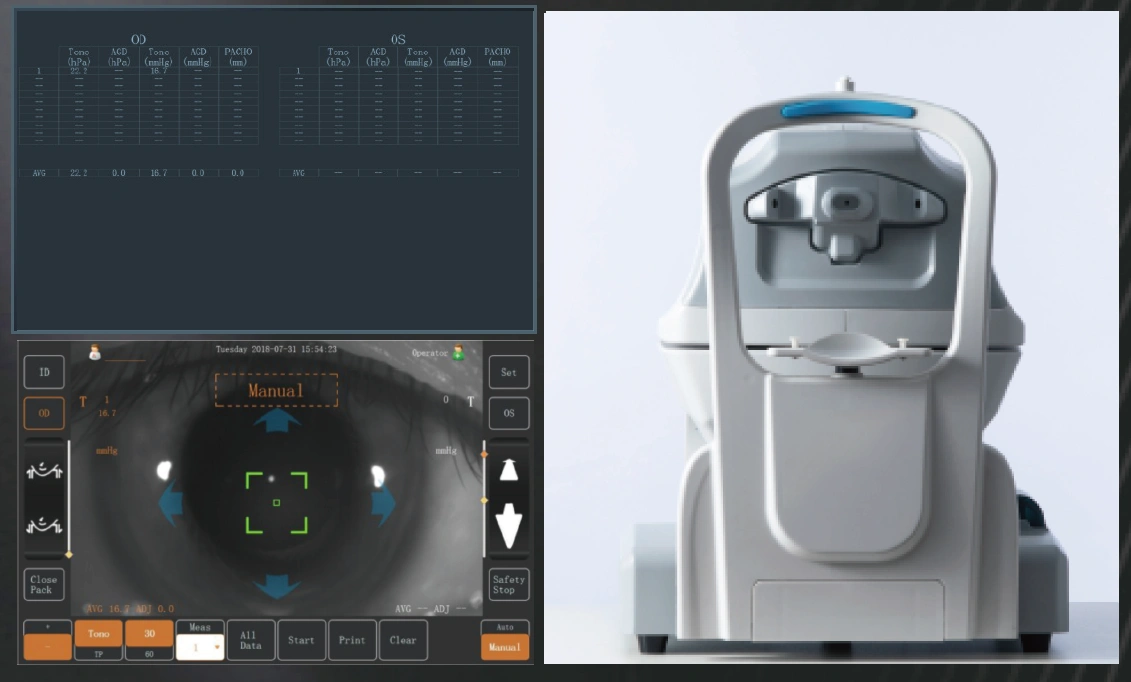Click the blue left alignment arrow
Viewport: 1131px width, 682px height.
[172, 500]
